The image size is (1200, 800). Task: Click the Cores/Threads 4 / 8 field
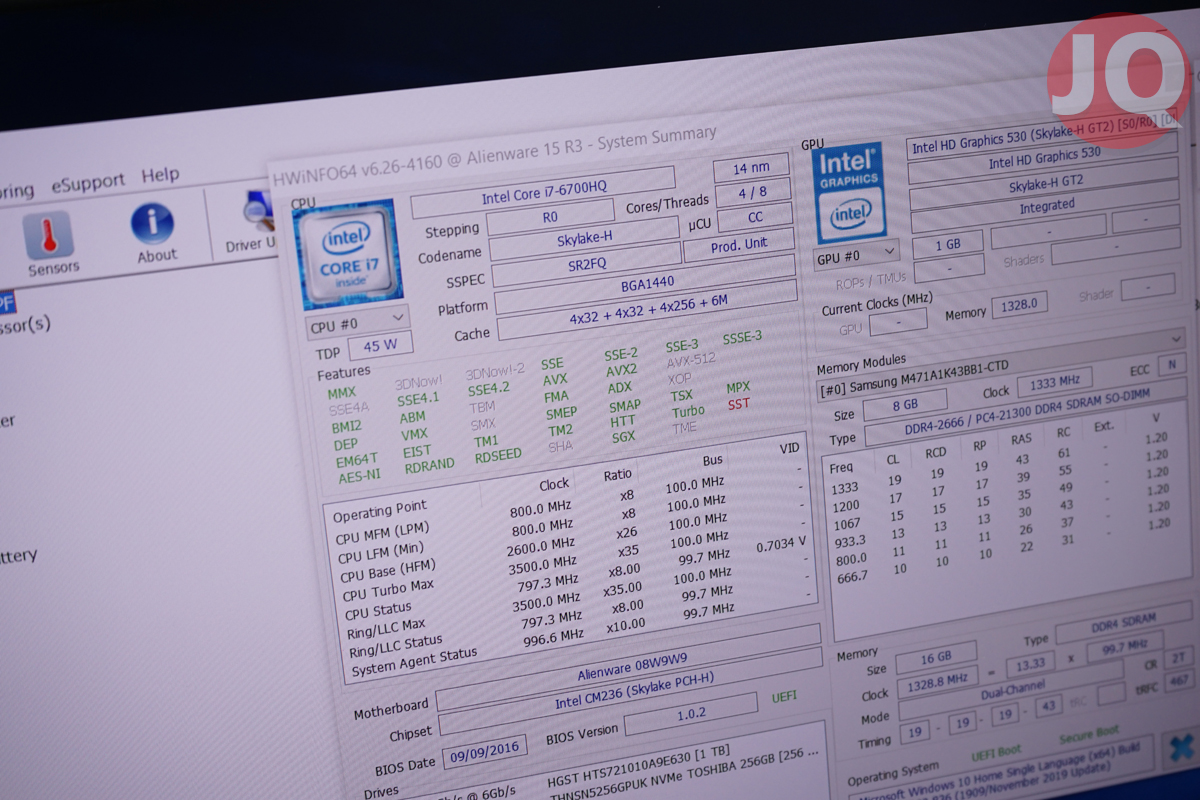point(752,192)
